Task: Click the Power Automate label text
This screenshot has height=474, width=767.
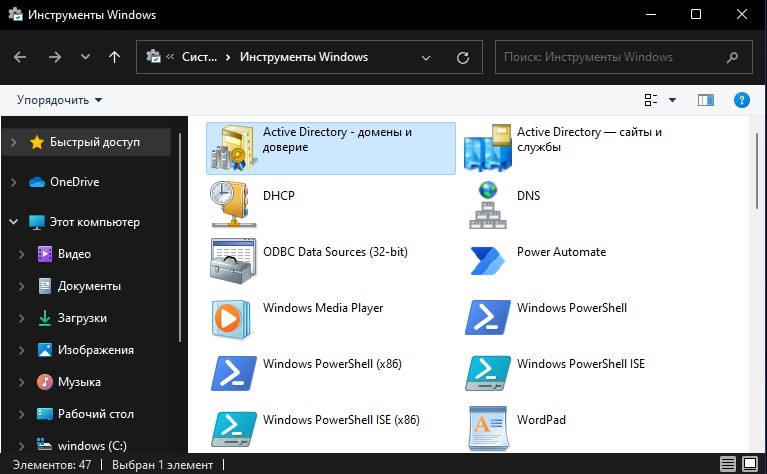Action: 561,252
